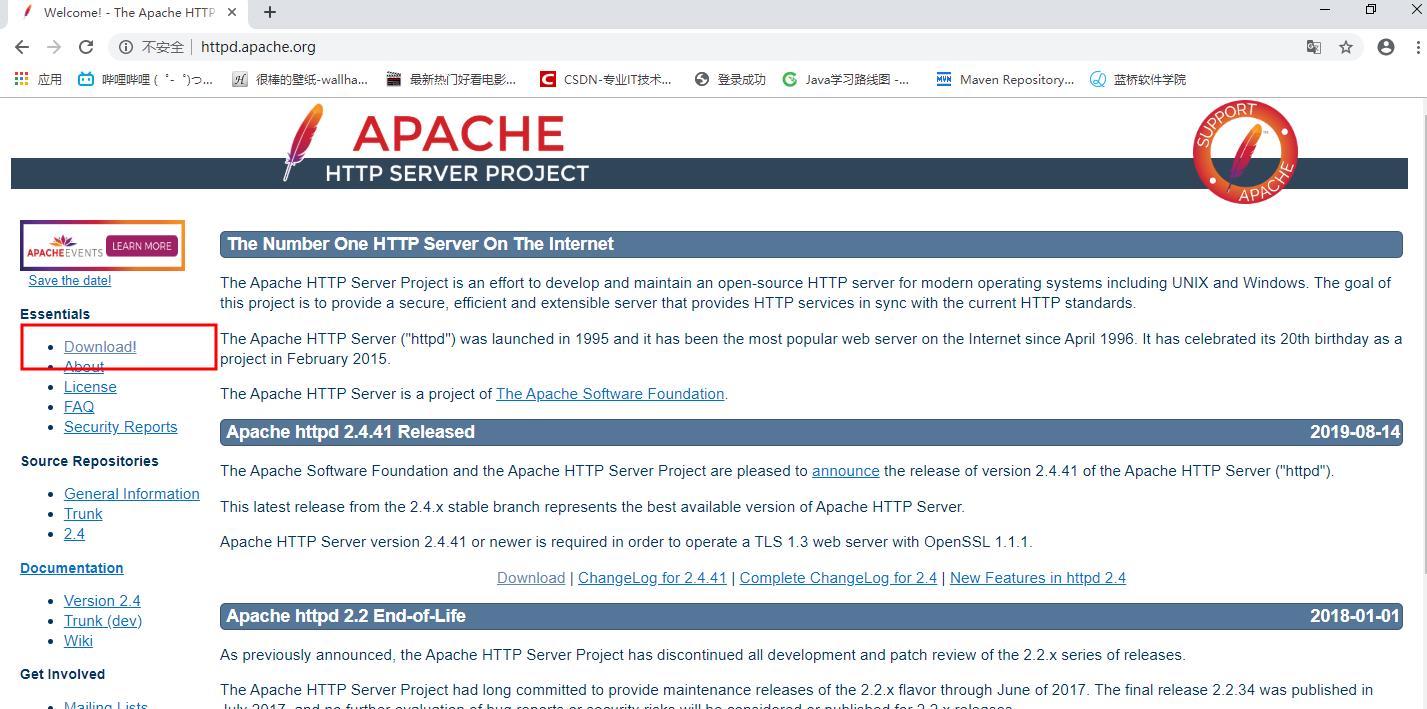Screen dimensions: 1427x709
Task: Open the Wiki link
Action: (78, 641)
